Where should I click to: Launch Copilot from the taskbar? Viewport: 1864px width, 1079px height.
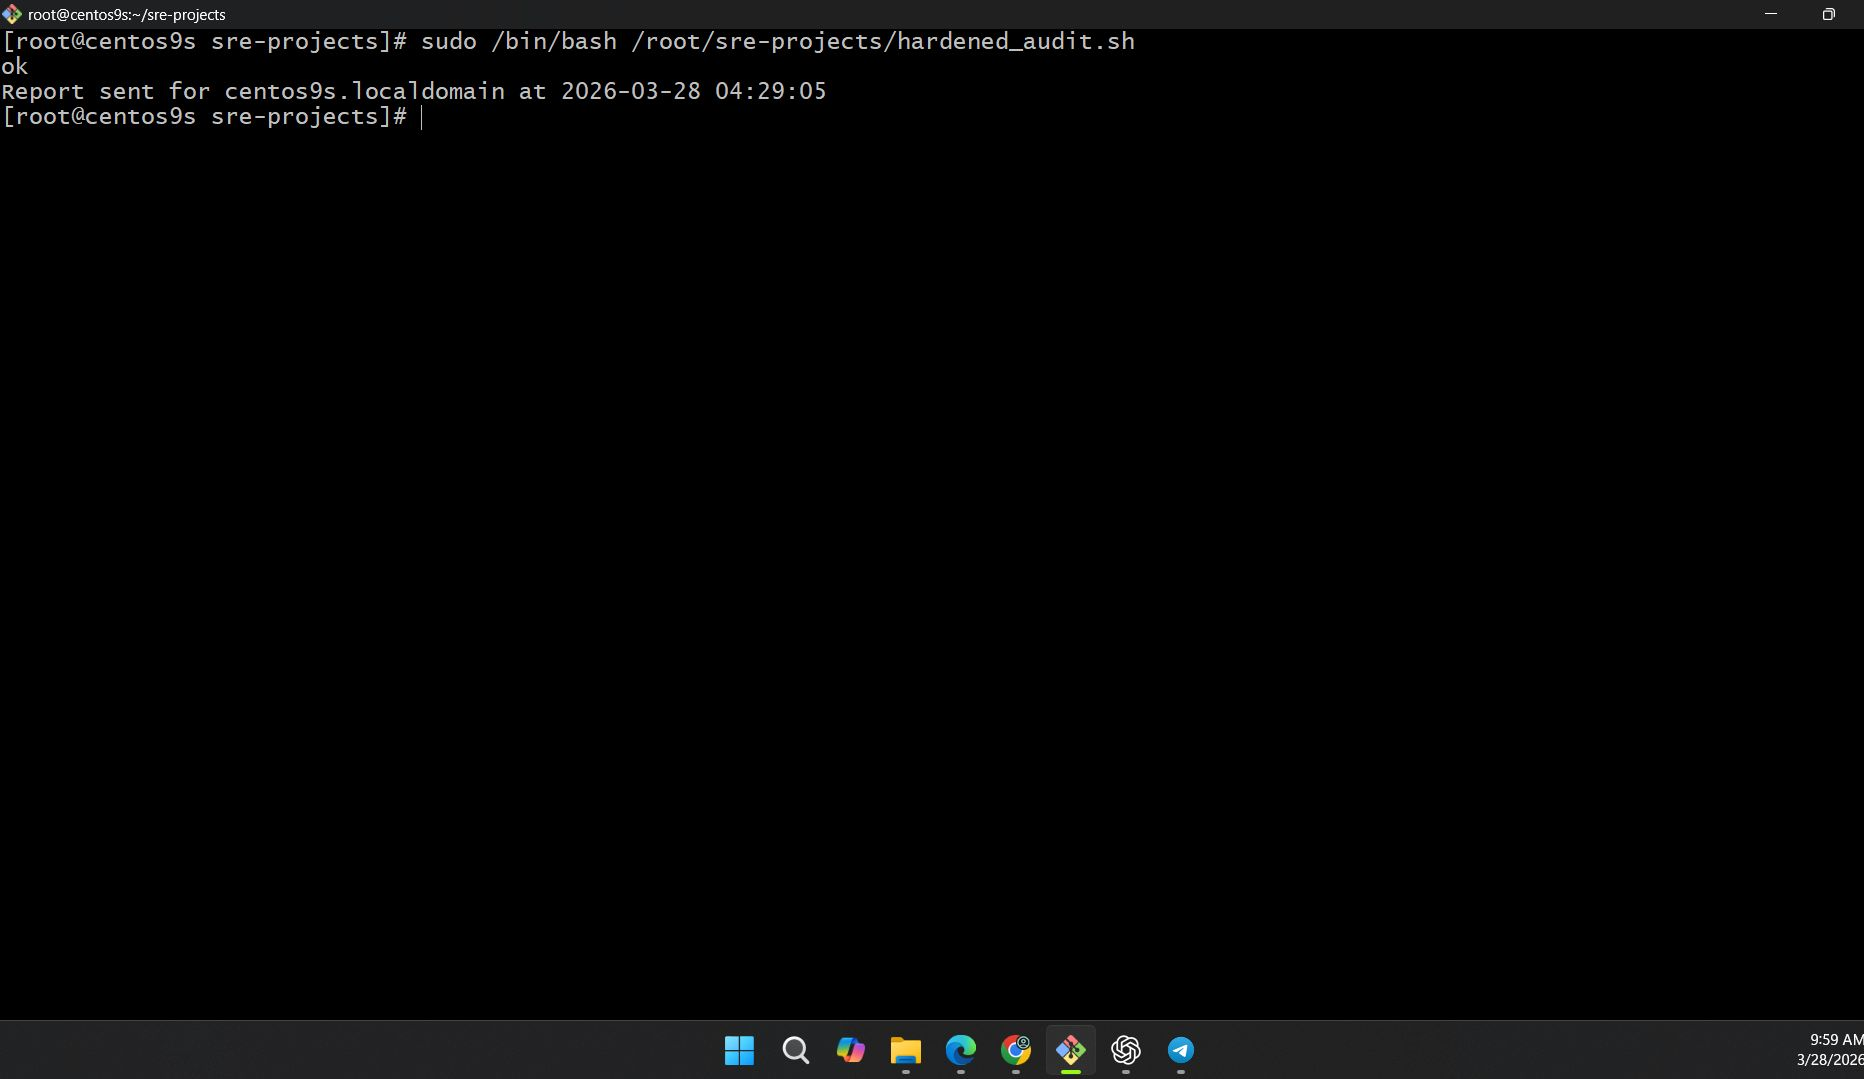coord(851,1050)
